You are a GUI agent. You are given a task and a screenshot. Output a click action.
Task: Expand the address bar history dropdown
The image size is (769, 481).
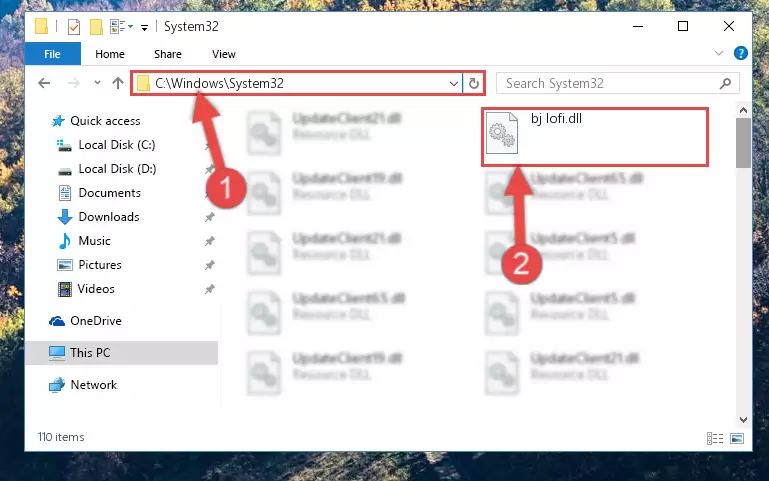point(454,83)
